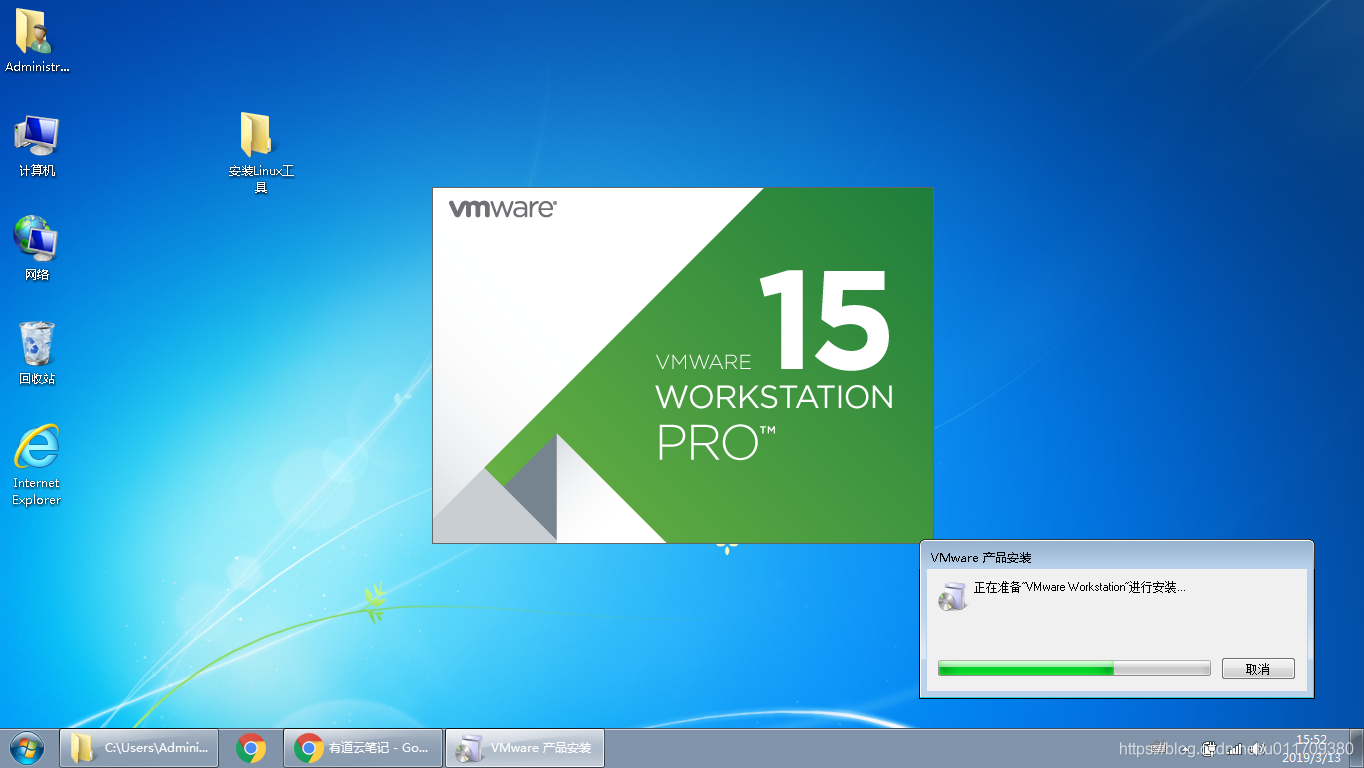The image size is (1364, 768).
Task: Open the clock showing 15:52
Action: click(1311, 748)
